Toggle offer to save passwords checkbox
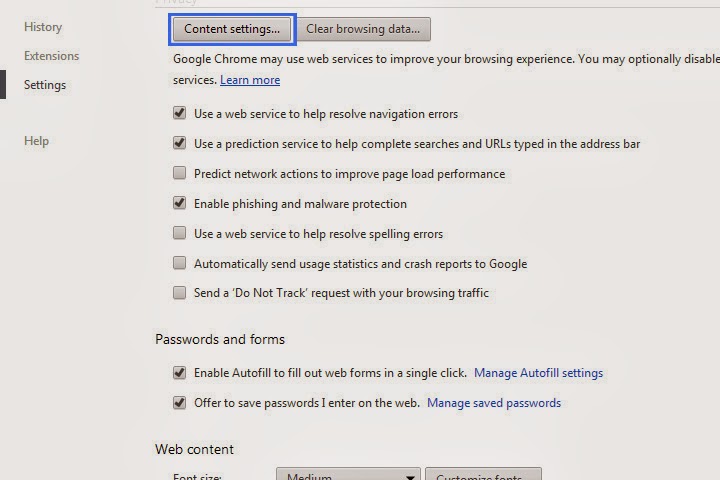The width and height of the screenshot is (720, 480). tap(180, 402)
